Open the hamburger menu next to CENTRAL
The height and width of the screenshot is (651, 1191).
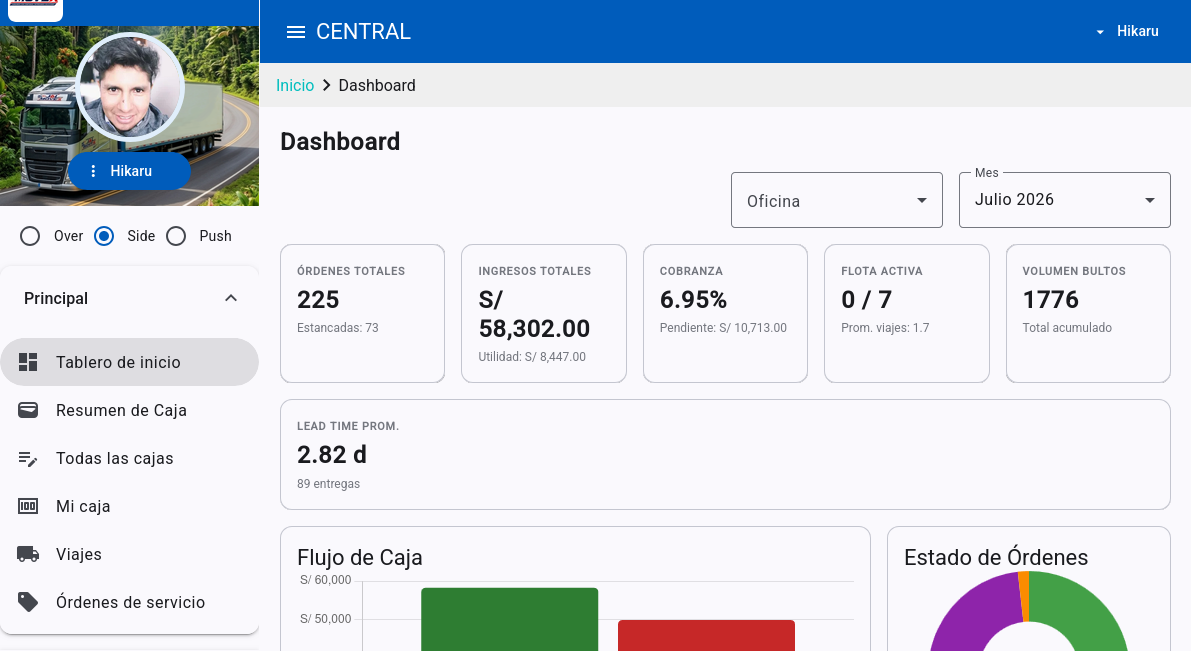point(295,32)
